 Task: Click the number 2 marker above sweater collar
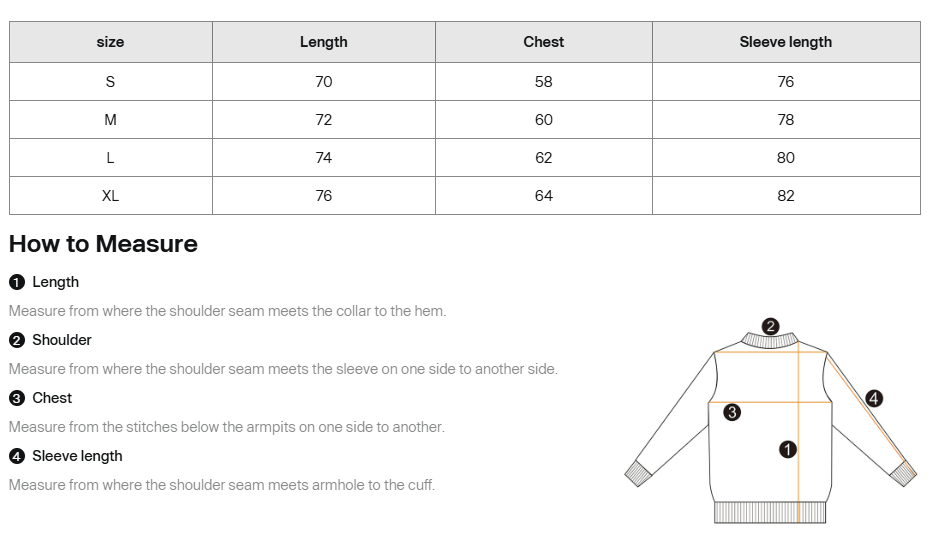pos(770,326)
